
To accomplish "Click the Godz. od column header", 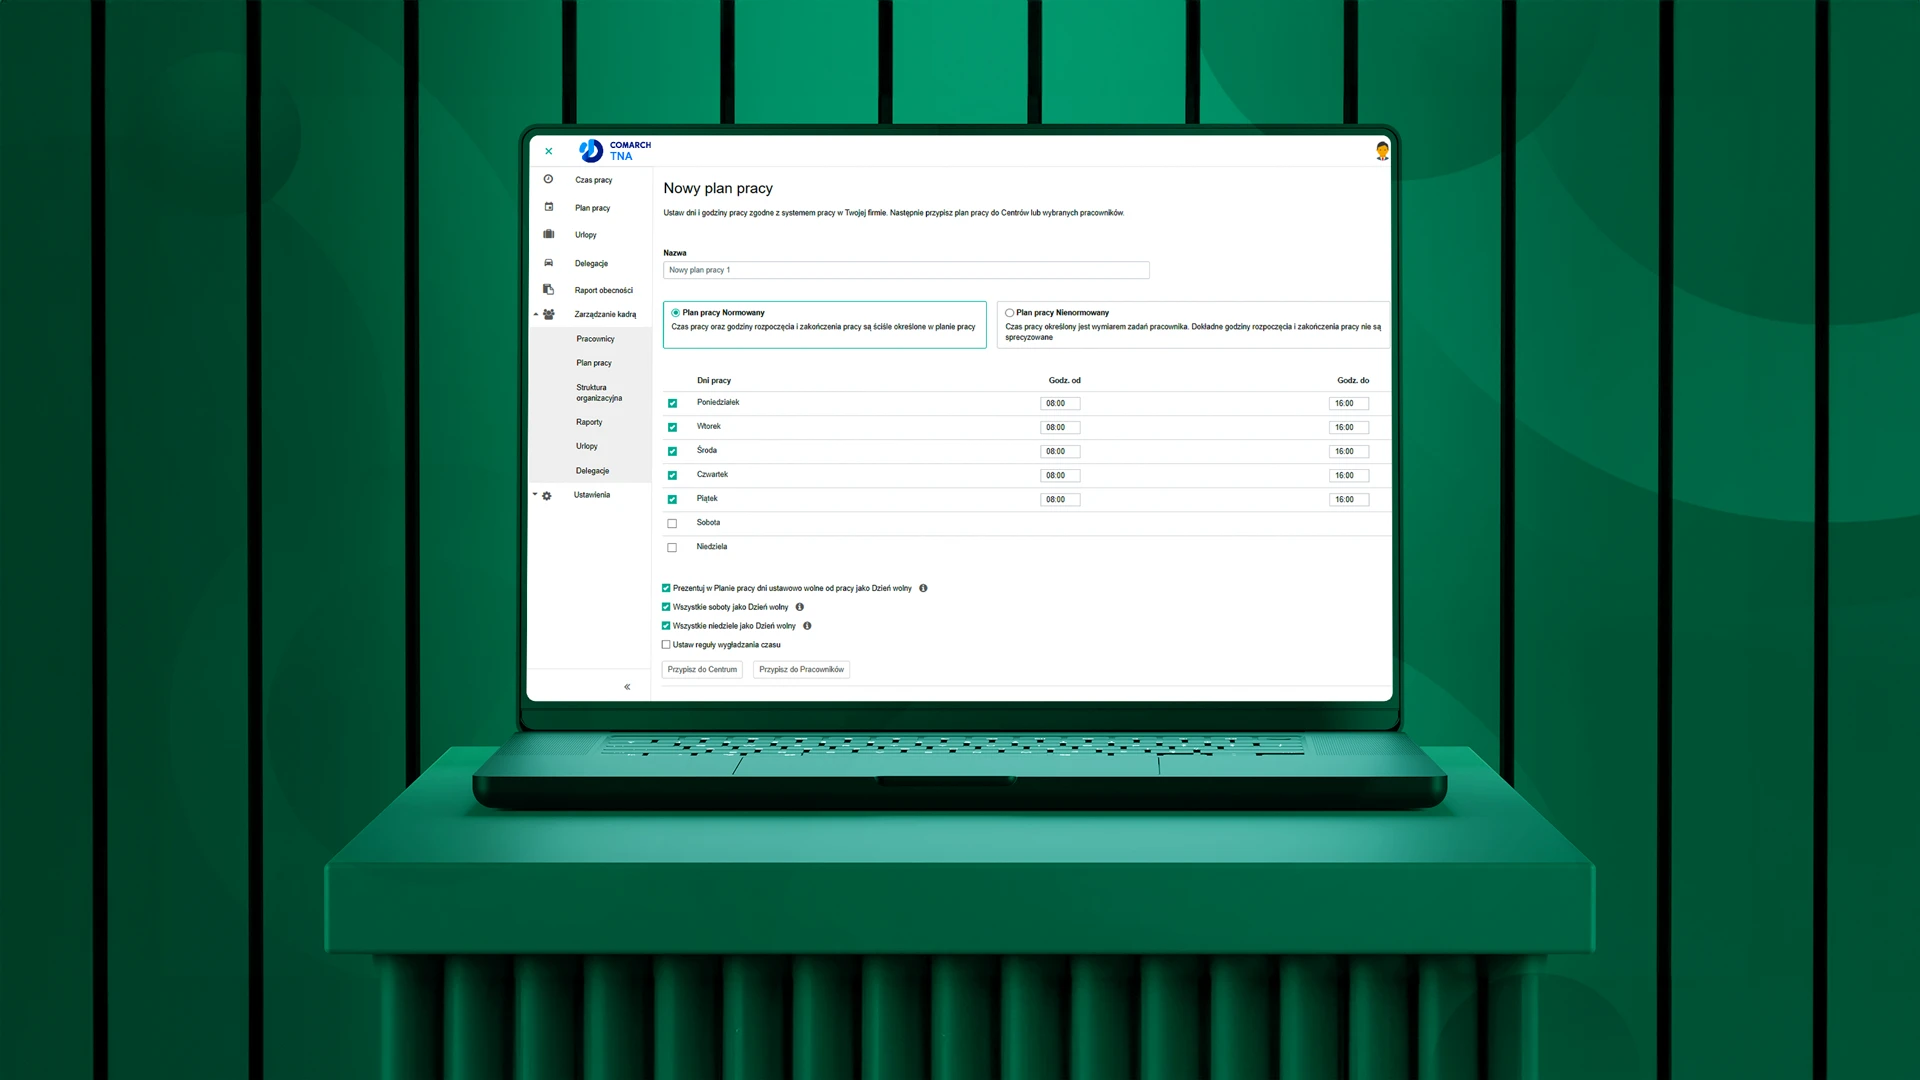I will tap(1064, 380).
